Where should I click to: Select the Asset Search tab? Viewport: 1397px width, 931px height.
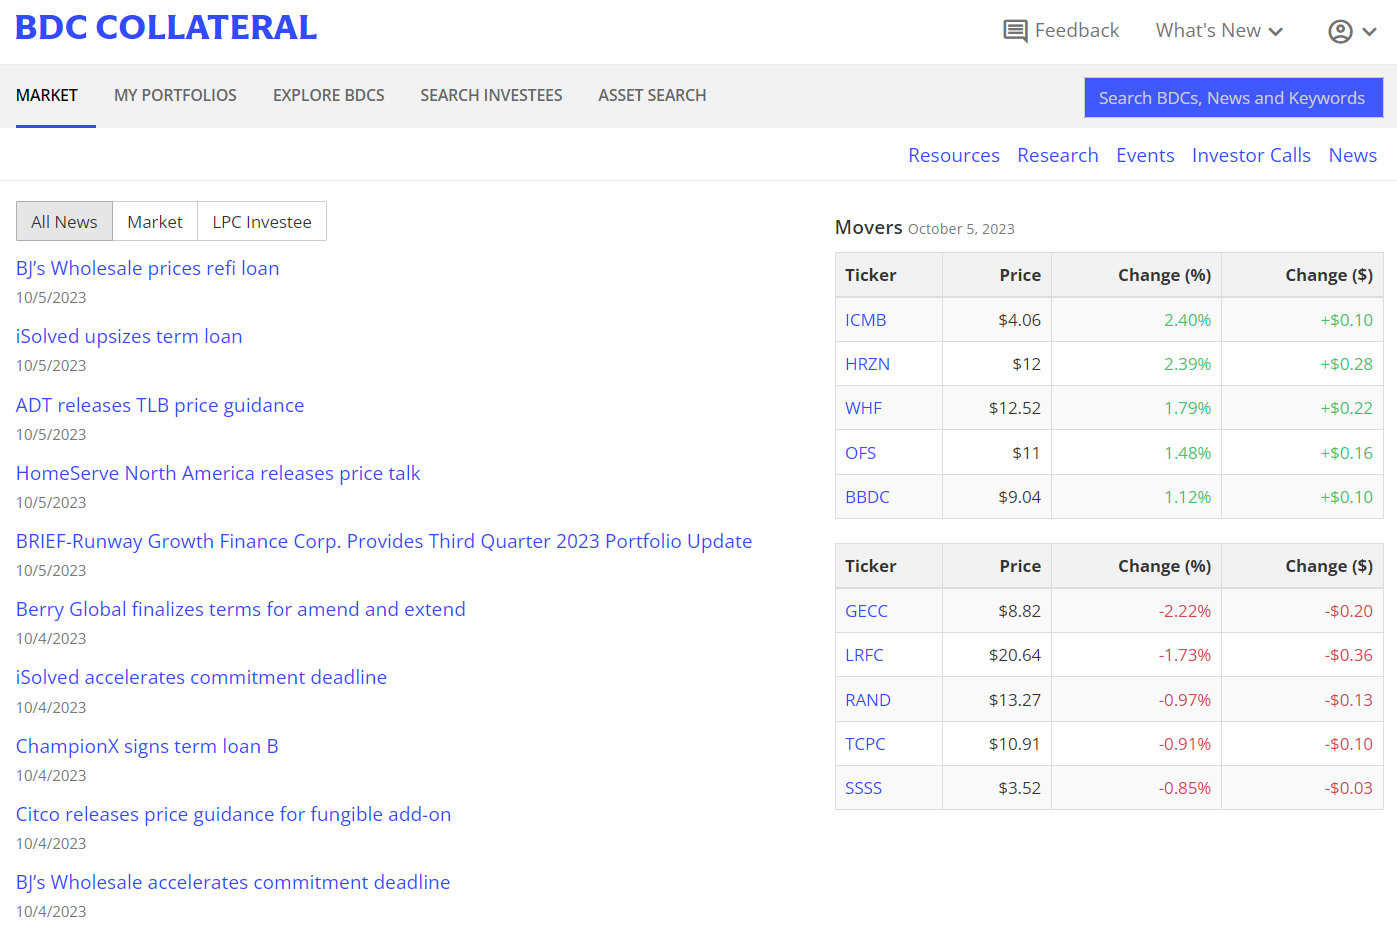pyautogui.click(x=652, y=96)
